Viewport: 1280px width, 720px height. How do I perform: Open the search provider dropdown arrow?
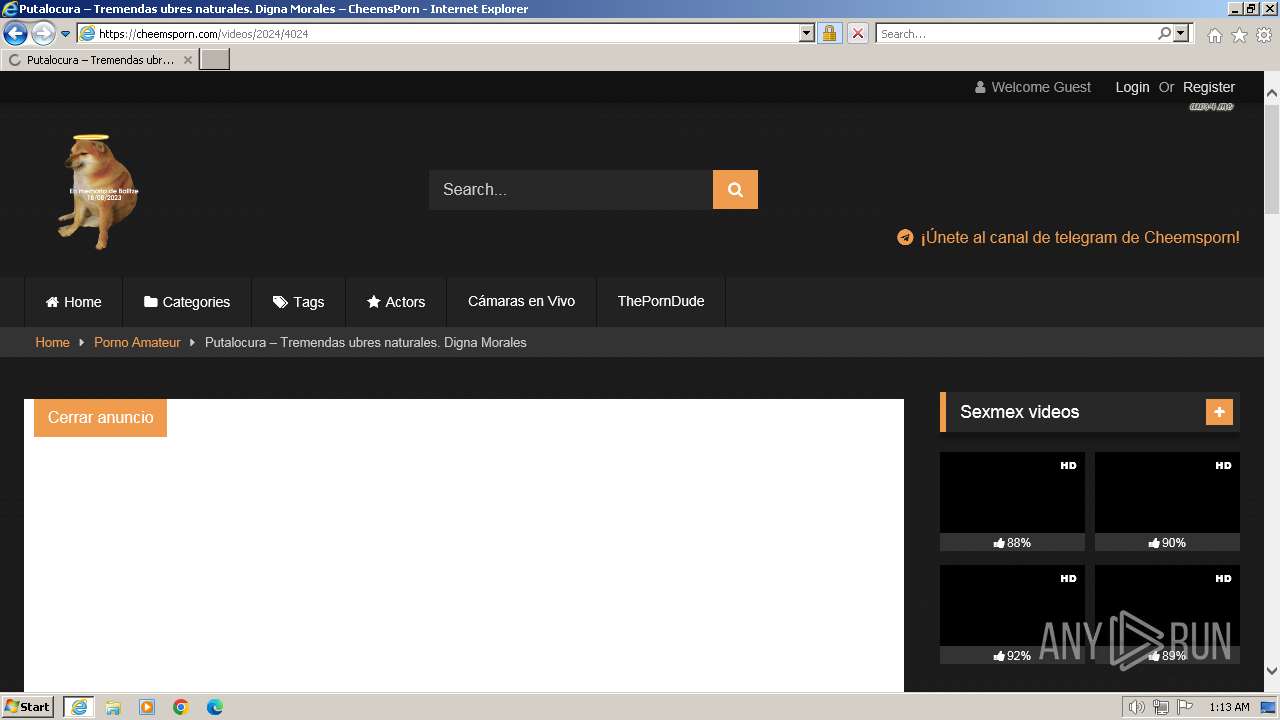click(x=1181, y=33)
